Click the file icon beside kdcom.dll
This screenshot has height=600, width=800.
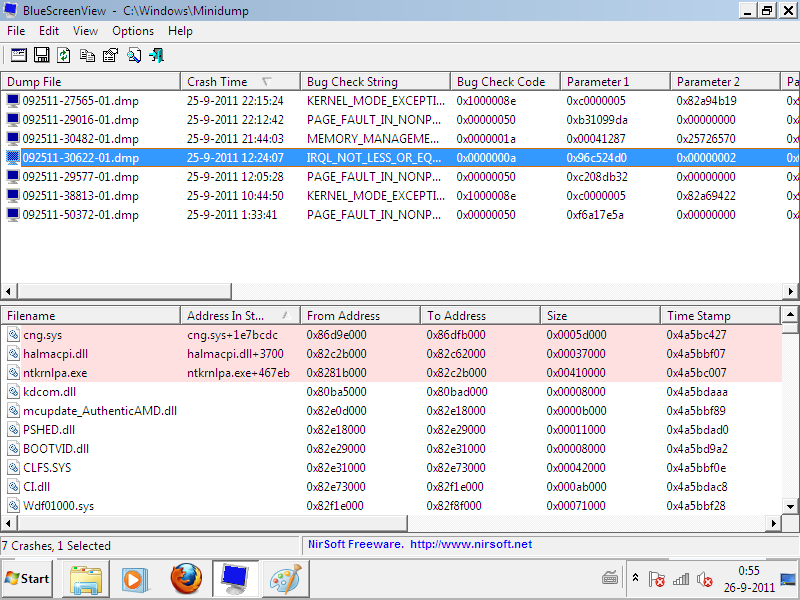click(13, 392)
